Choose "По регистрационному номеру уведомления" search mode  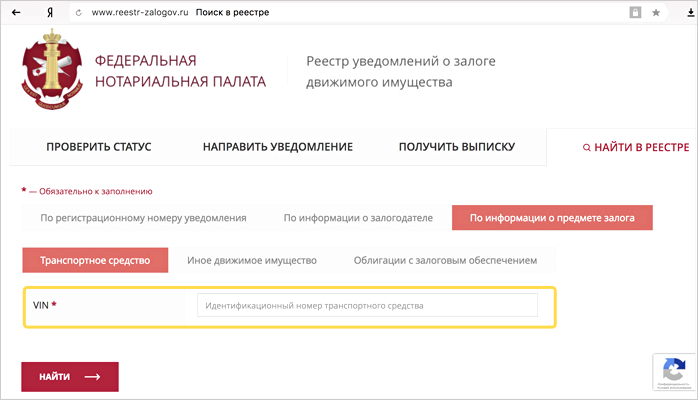click(x=143, y=217)
